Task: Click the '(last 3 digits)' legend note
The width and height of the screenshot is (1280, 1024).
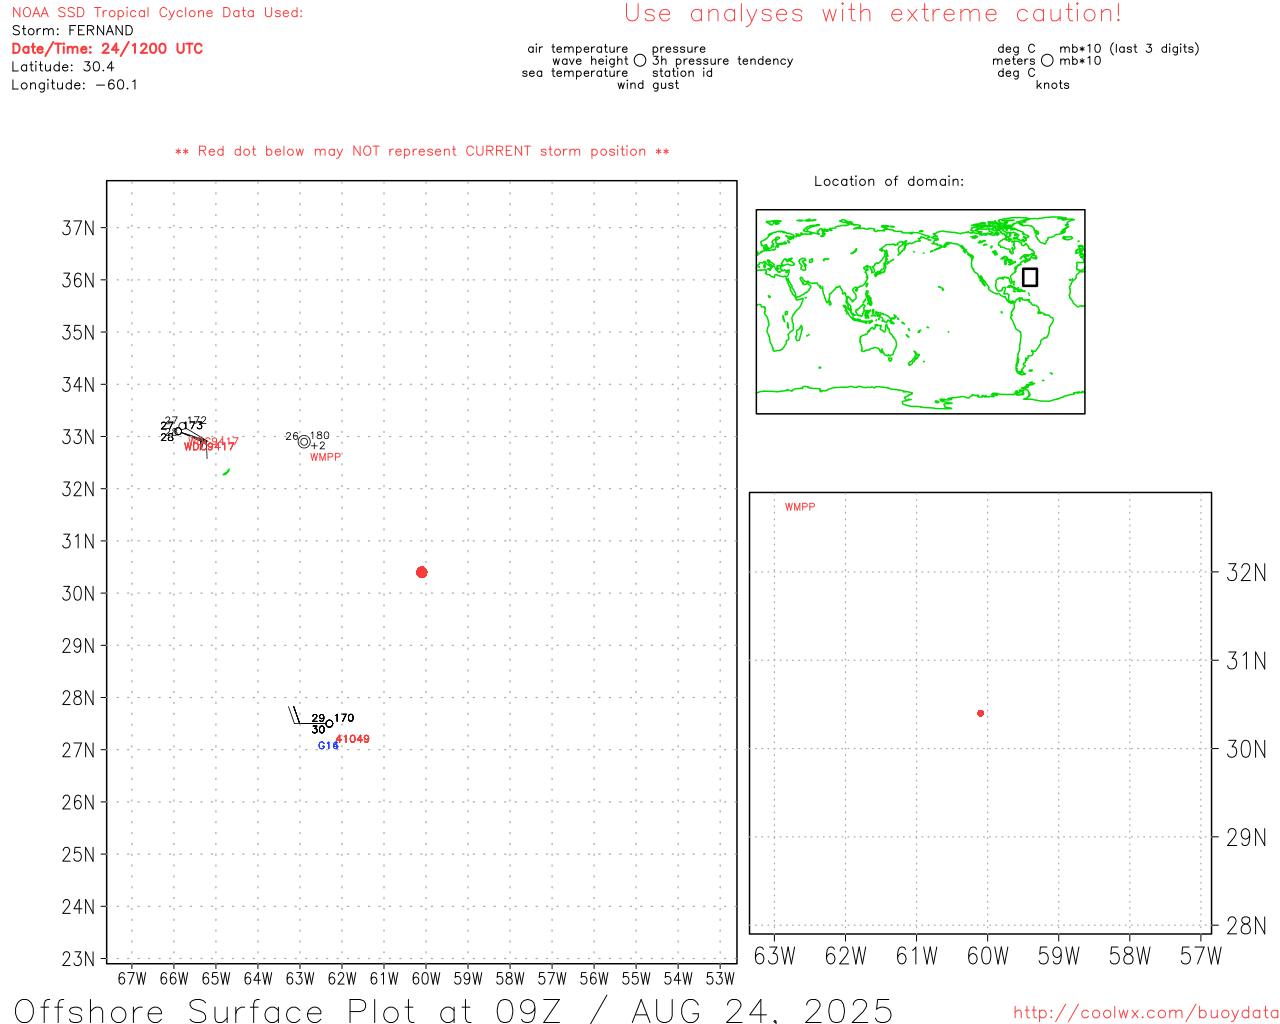Action: tap(1154, 49)
